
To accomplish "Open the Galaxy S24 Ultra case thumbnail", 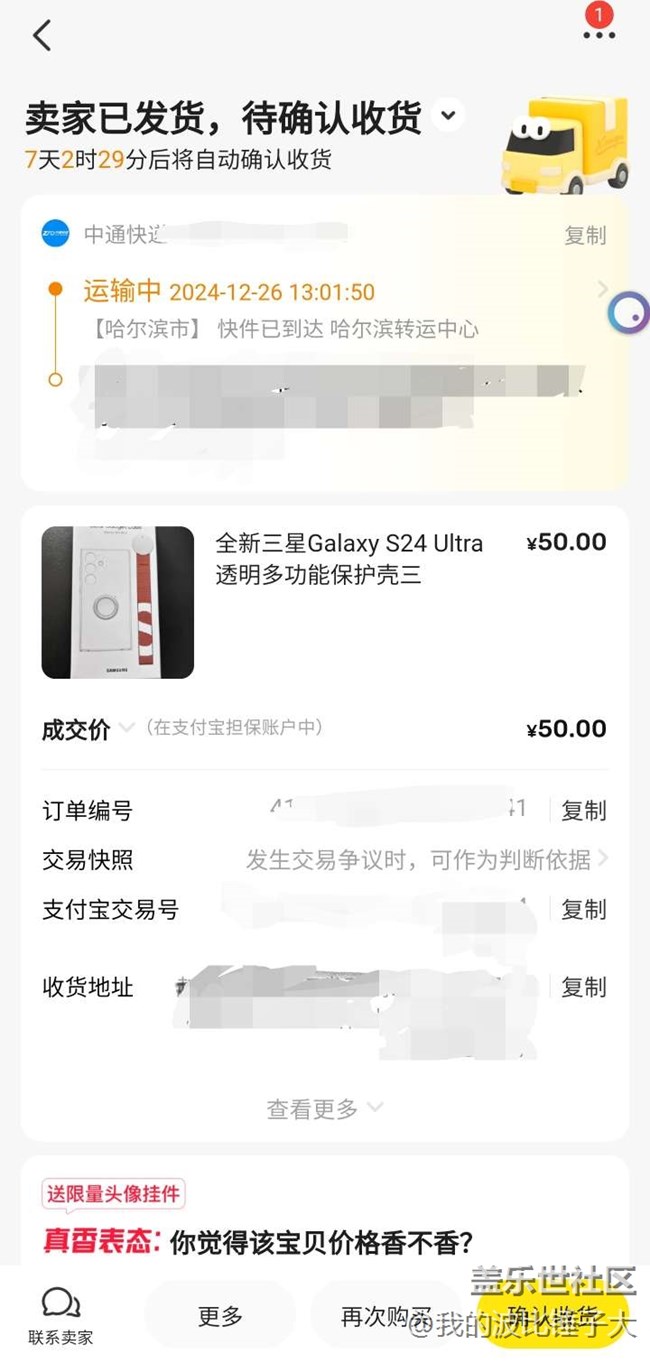I will pyautogui.click(x=118, y=602).
